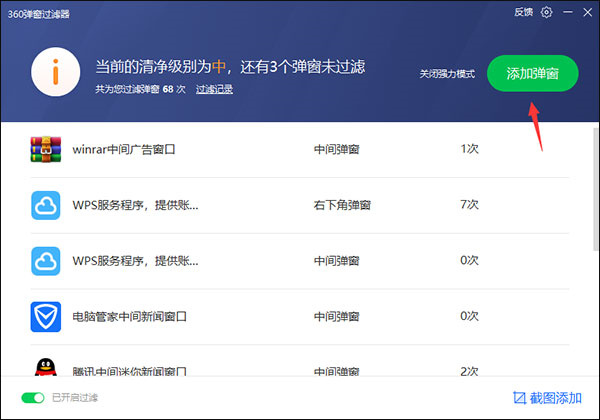Select 腾讯中间迷你新闻窗口 entry
Screen dimensions: 600x420
click(x=300, y=361)
